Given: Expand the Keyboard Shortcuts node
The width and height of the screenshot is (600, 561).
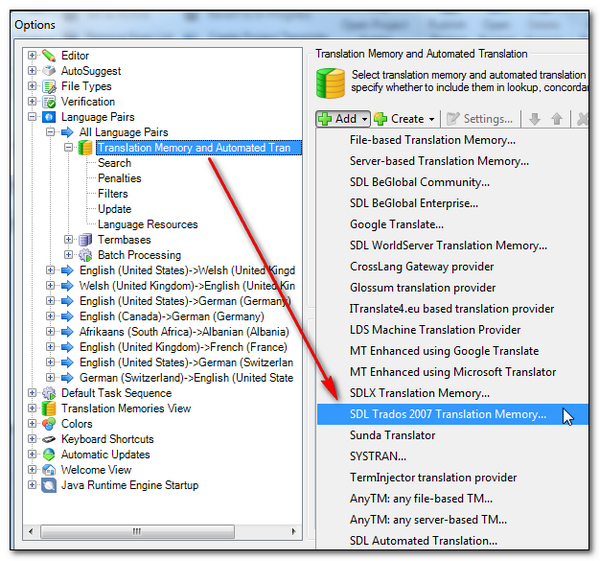Looking at the screenshot, I should (32, 439).
